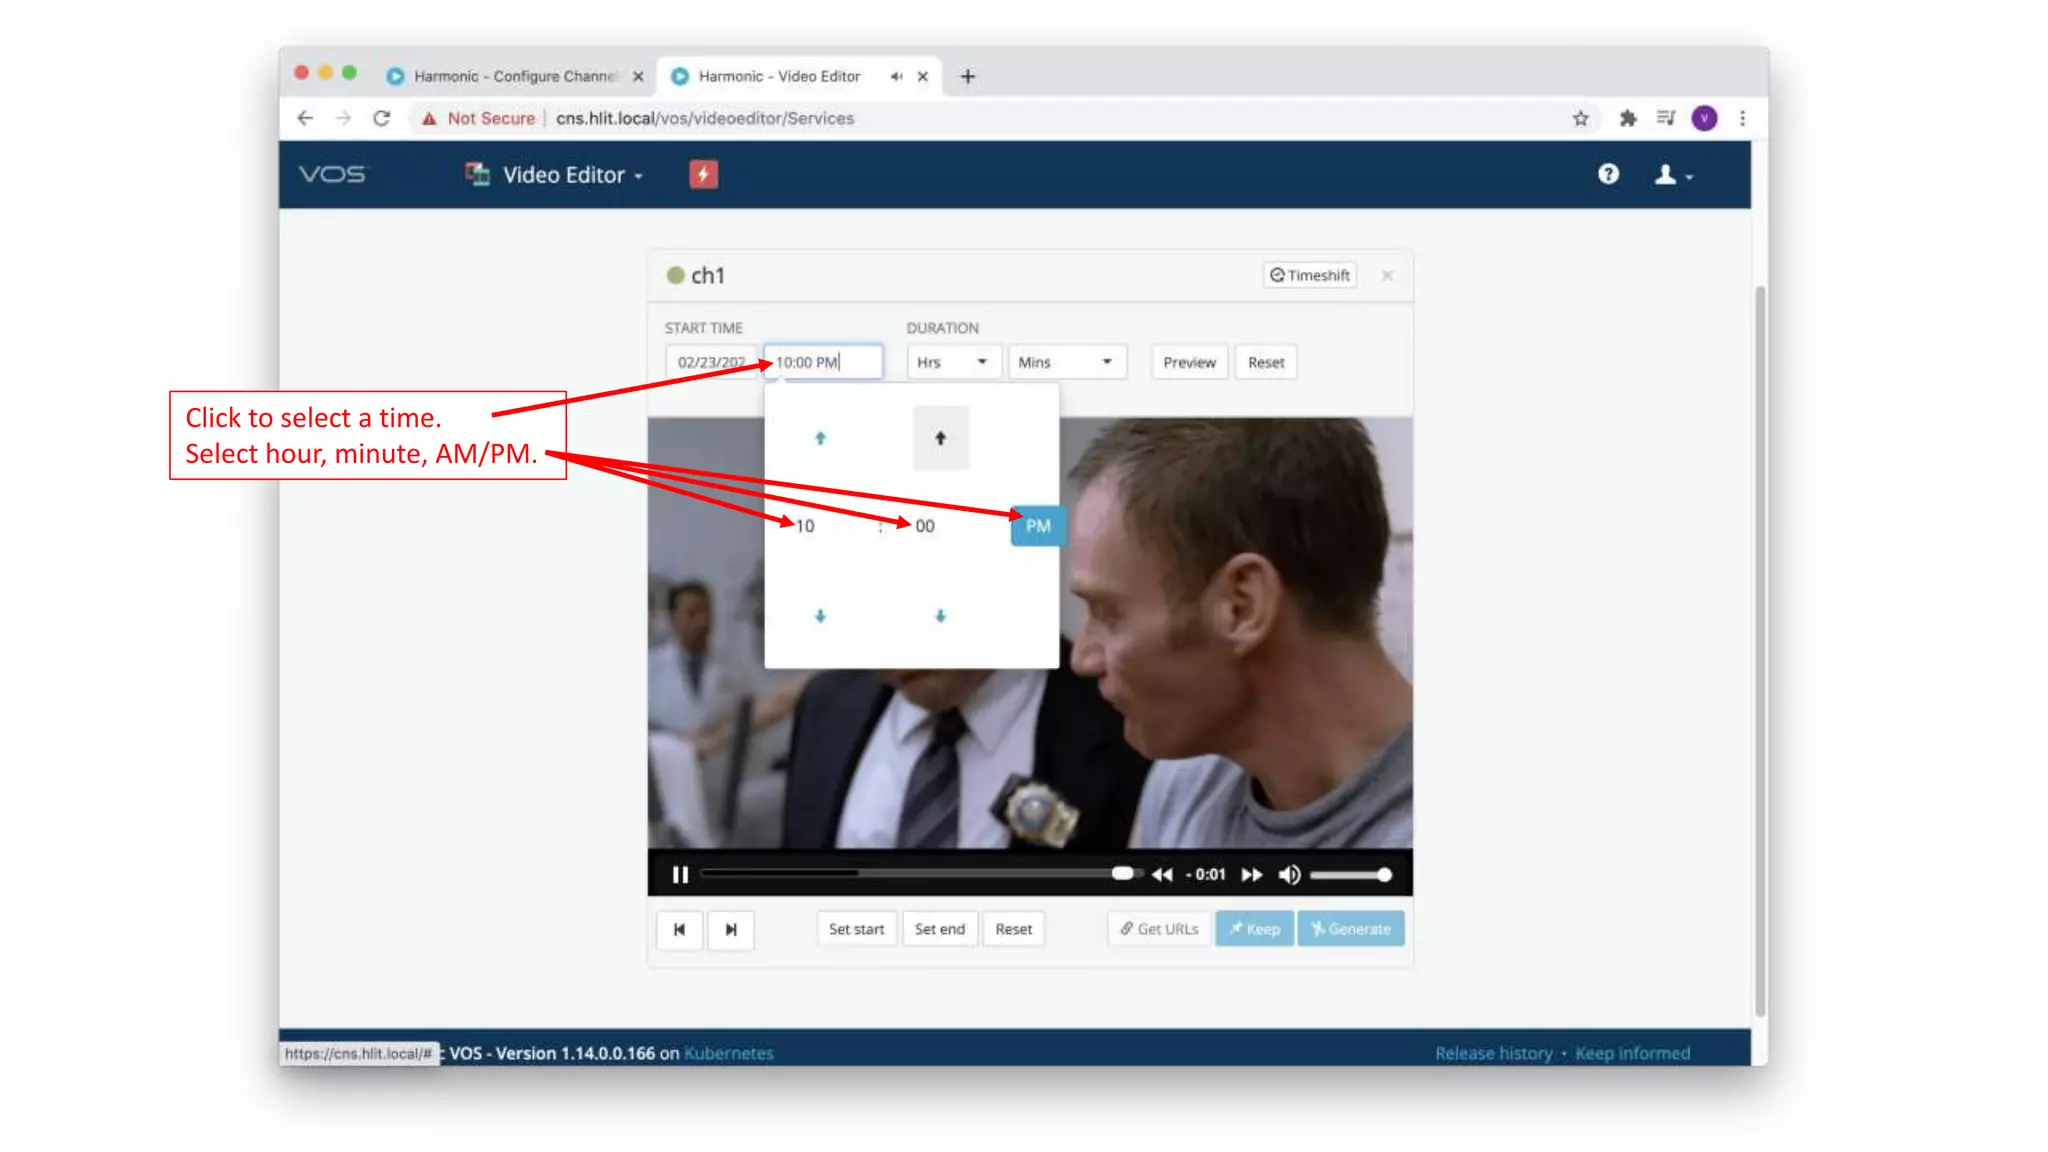Click the Set start button
Image resolution: width=2048 pixels, height=1152 pixels.
click(x=856, y=929)
